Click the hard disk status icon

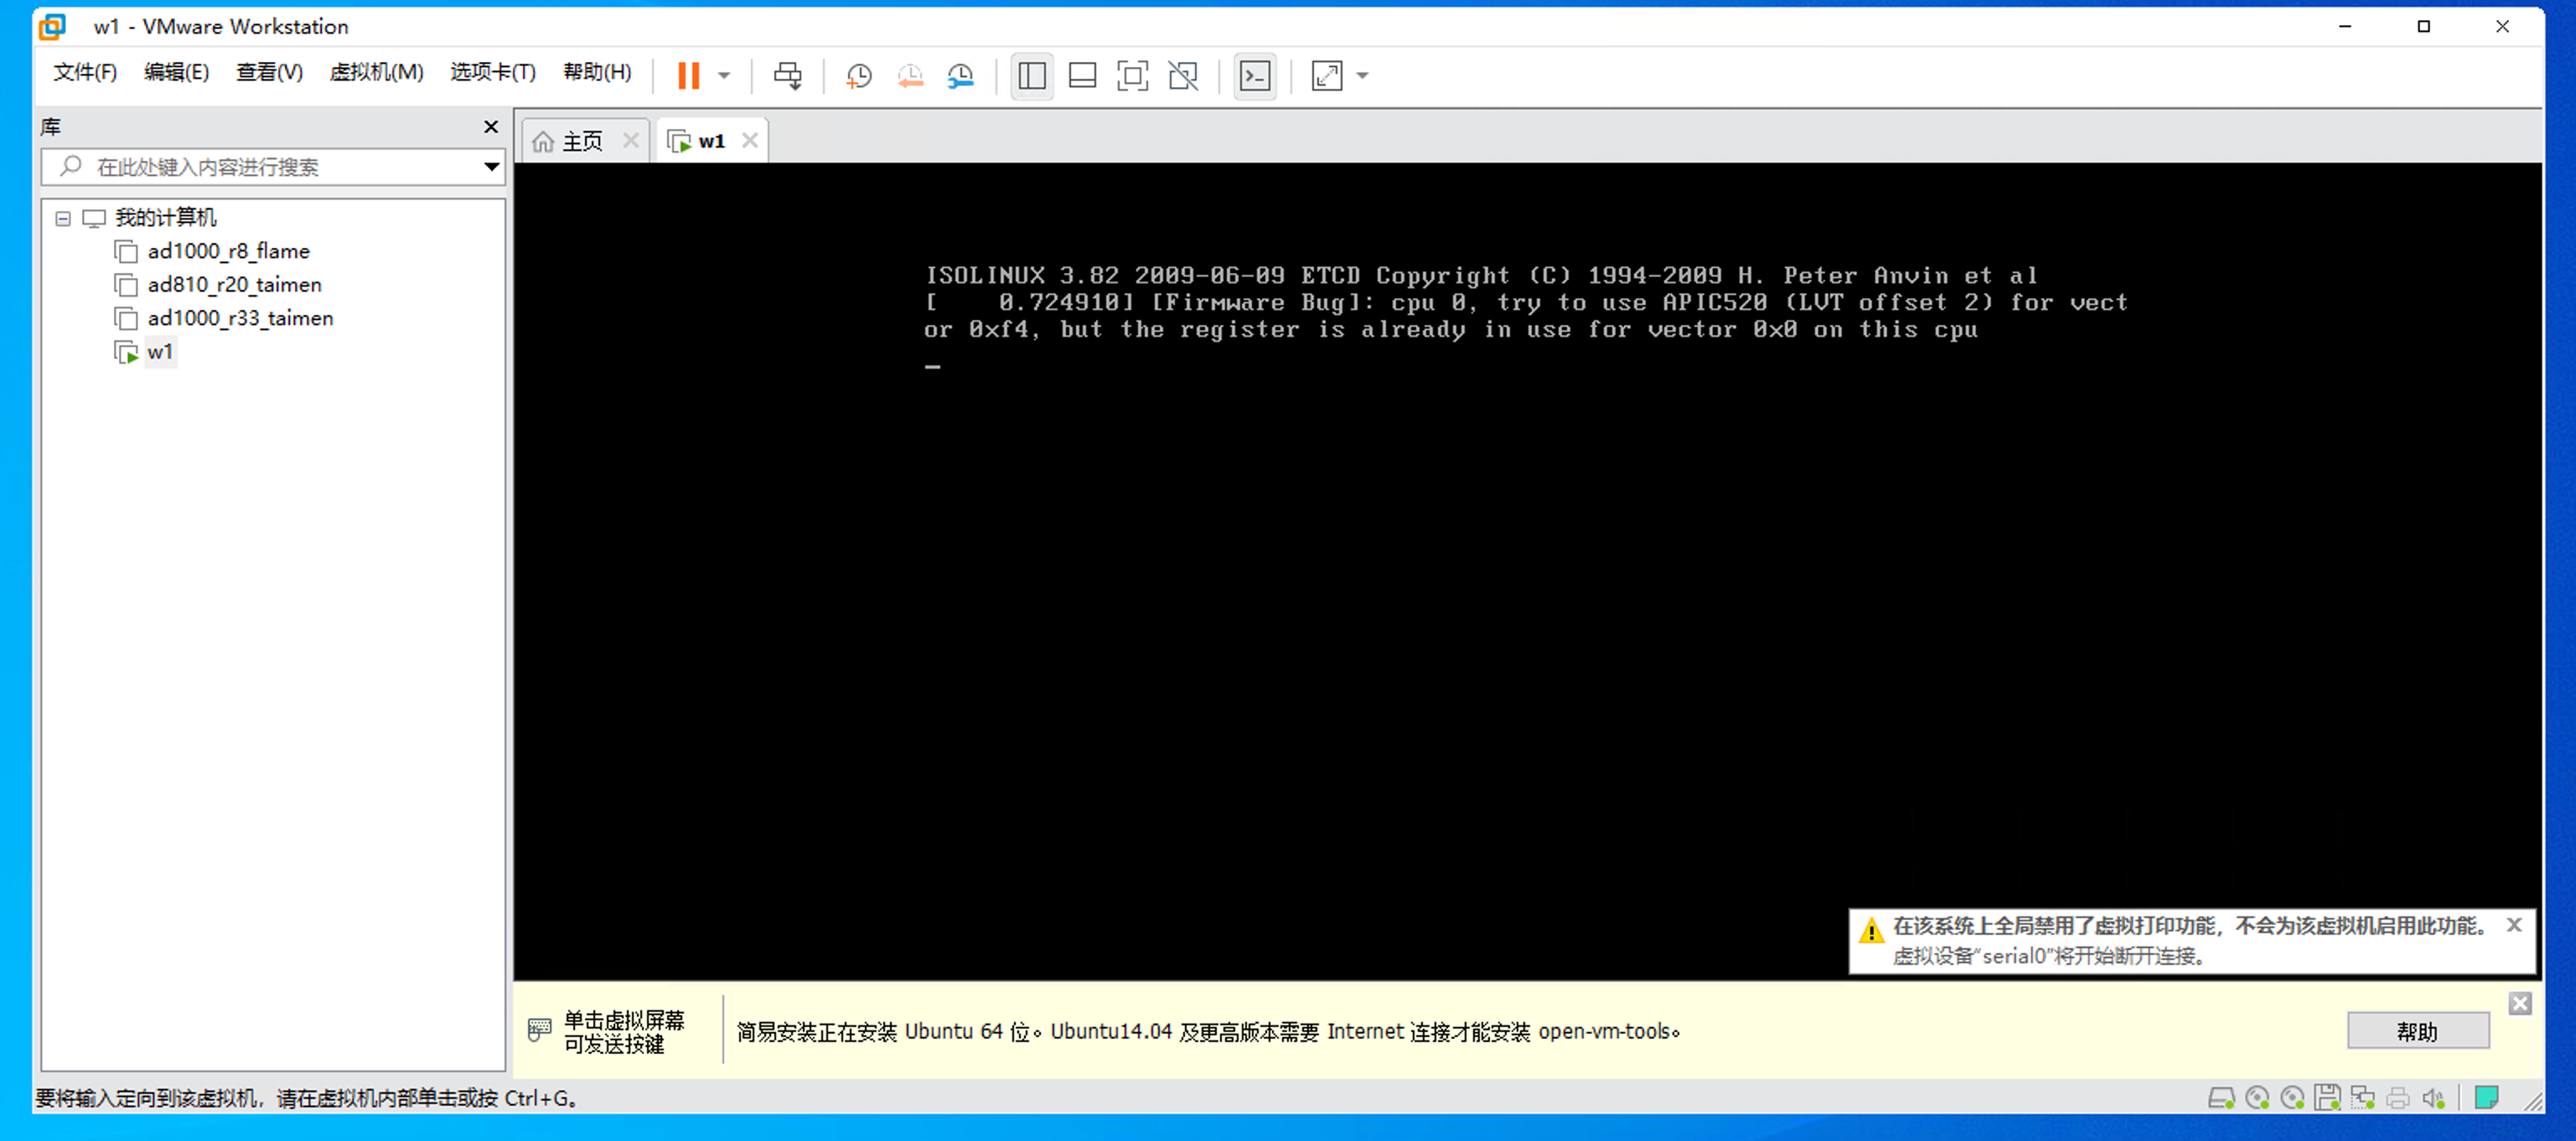click(2220, 1098)
